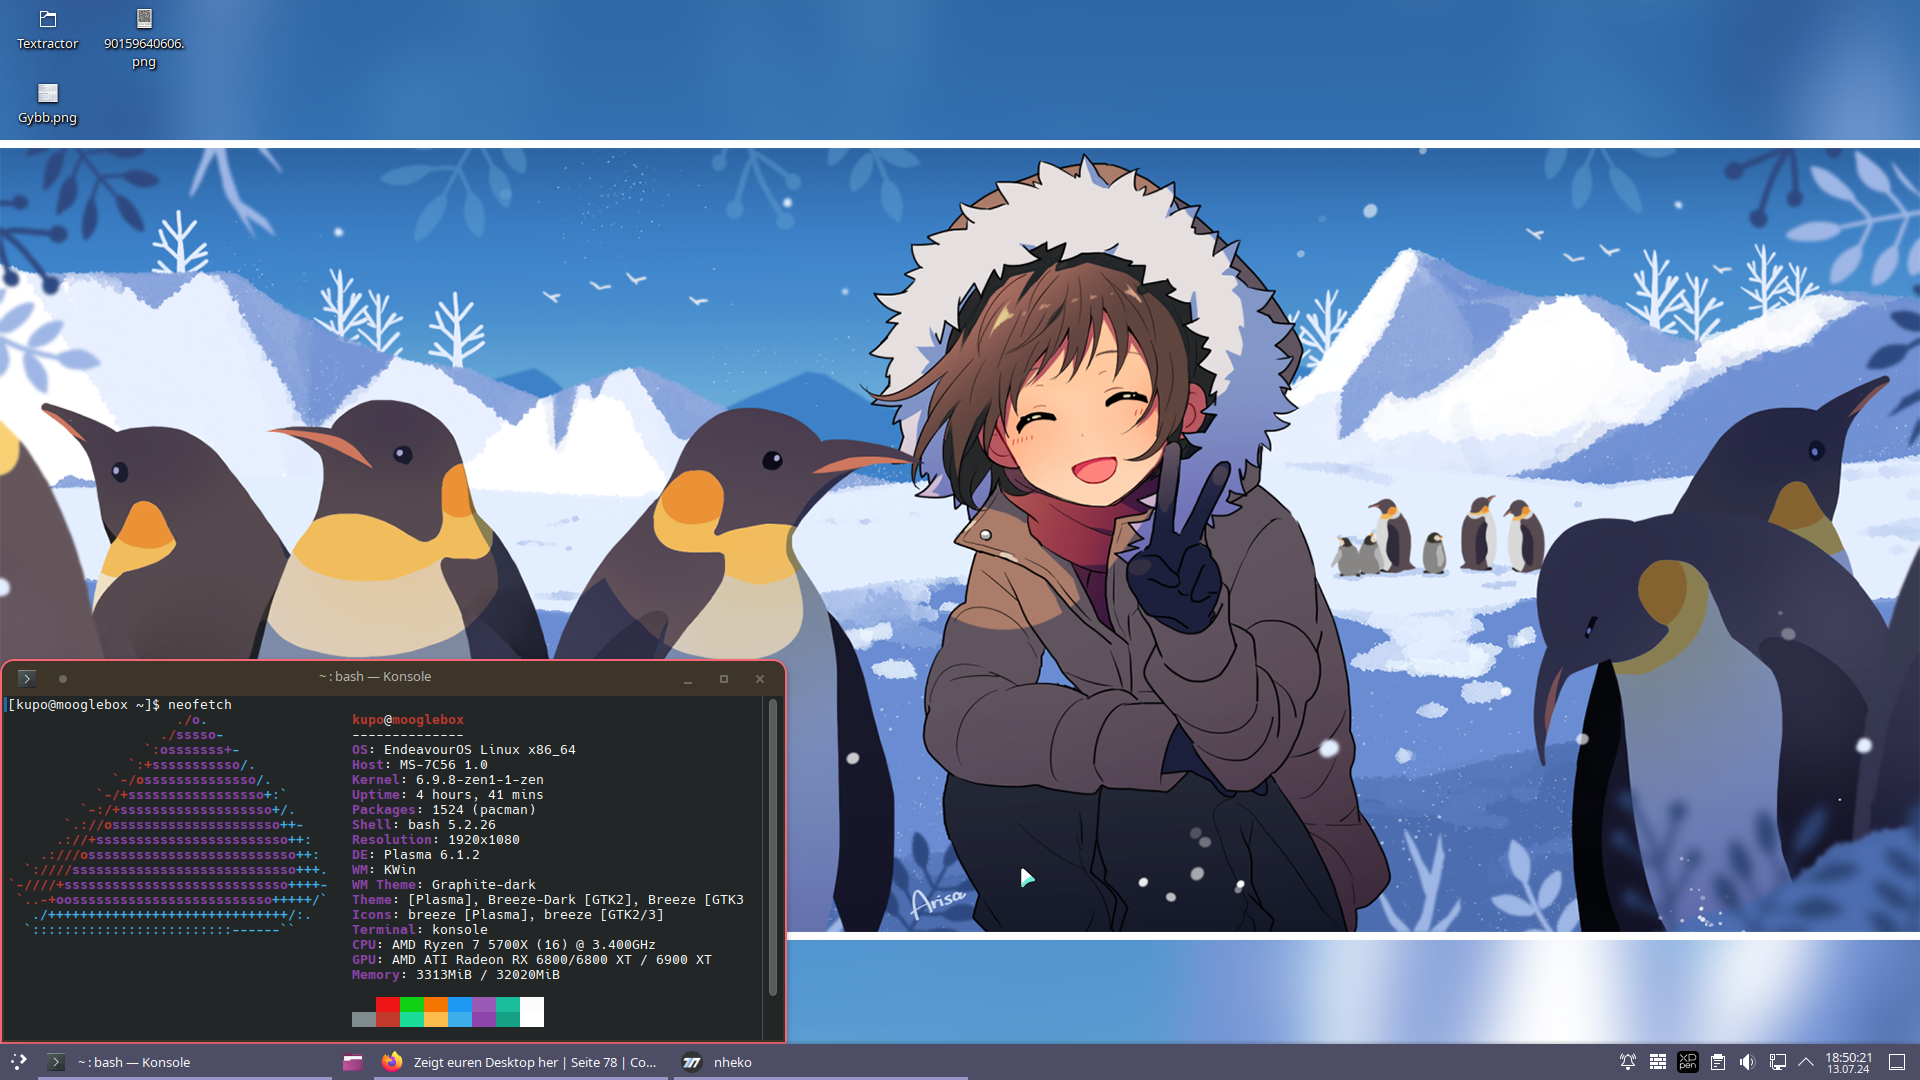Click the show desktop button
Screen dimensions: 1920x1080
coord(1897,1062)
